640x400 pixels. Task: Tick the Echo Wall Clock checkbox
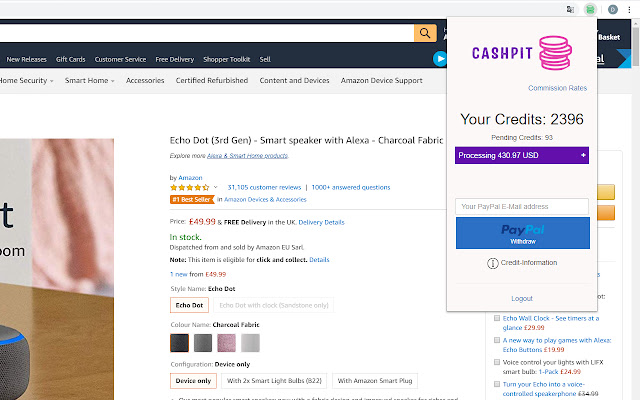point(497,318)
